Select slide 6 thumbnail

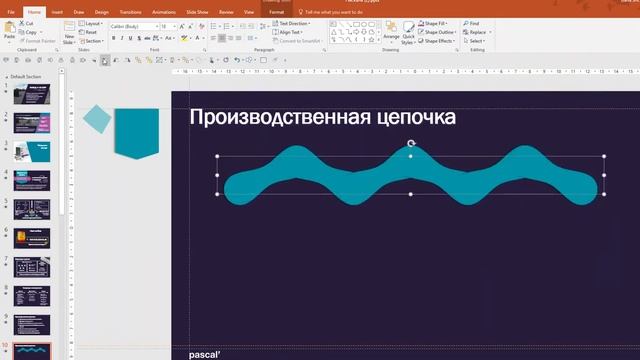(32, 238)
